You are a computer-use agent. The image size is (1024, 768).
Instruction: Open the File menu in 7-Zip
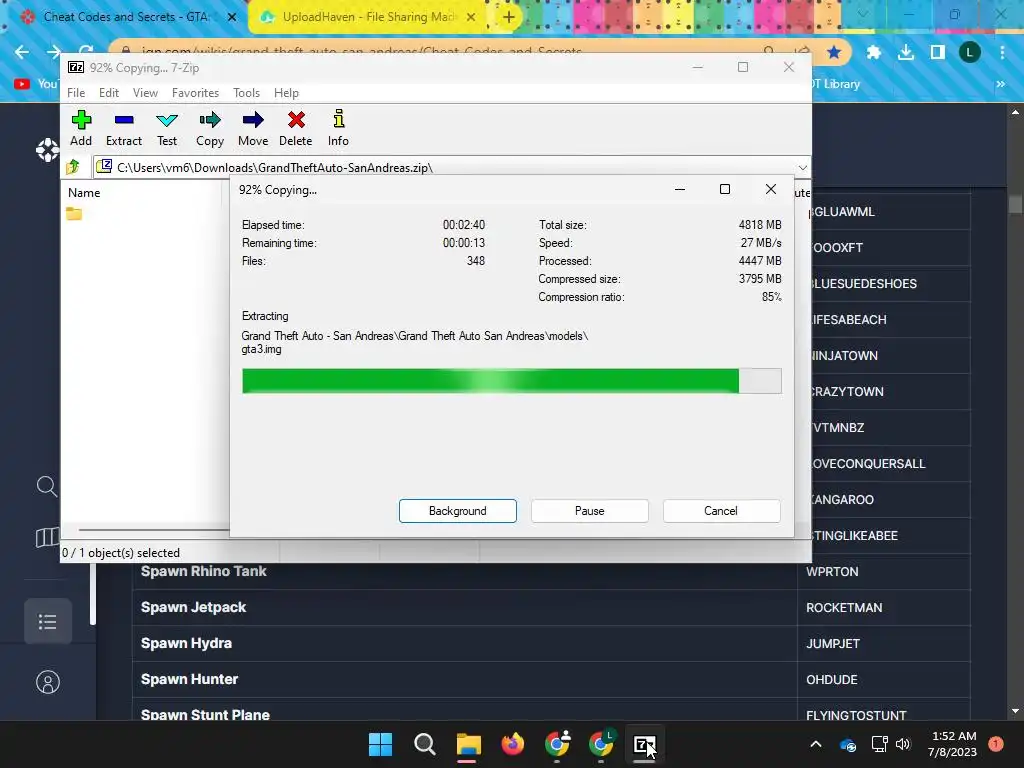pos(76,93)
